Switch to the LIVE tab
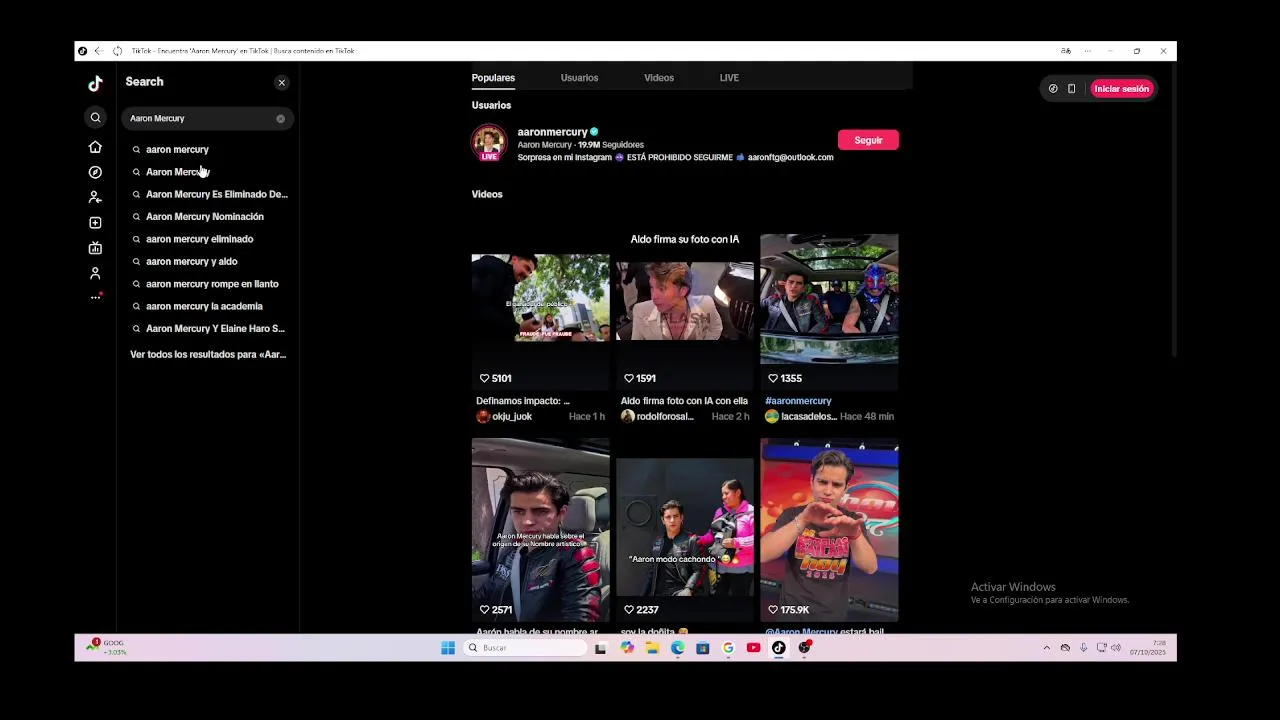1280x720 pixels. click(x=729, y=77)
